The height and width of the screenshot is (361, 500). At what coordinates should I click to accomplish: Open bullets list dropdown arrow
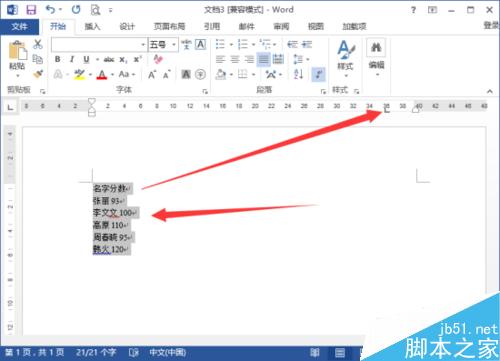[x=231, y=44]
